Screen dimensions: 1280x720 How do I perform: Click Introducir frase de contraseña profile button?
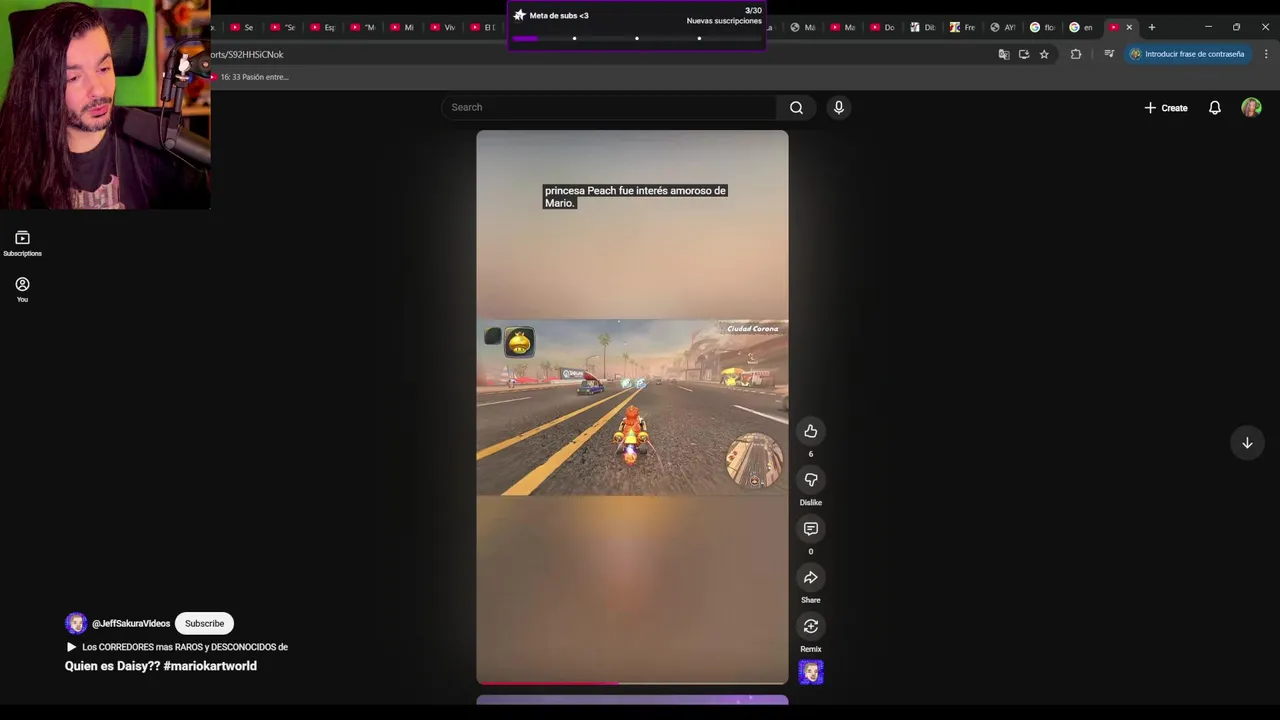pyautogui.click(x=1187, y=54)
